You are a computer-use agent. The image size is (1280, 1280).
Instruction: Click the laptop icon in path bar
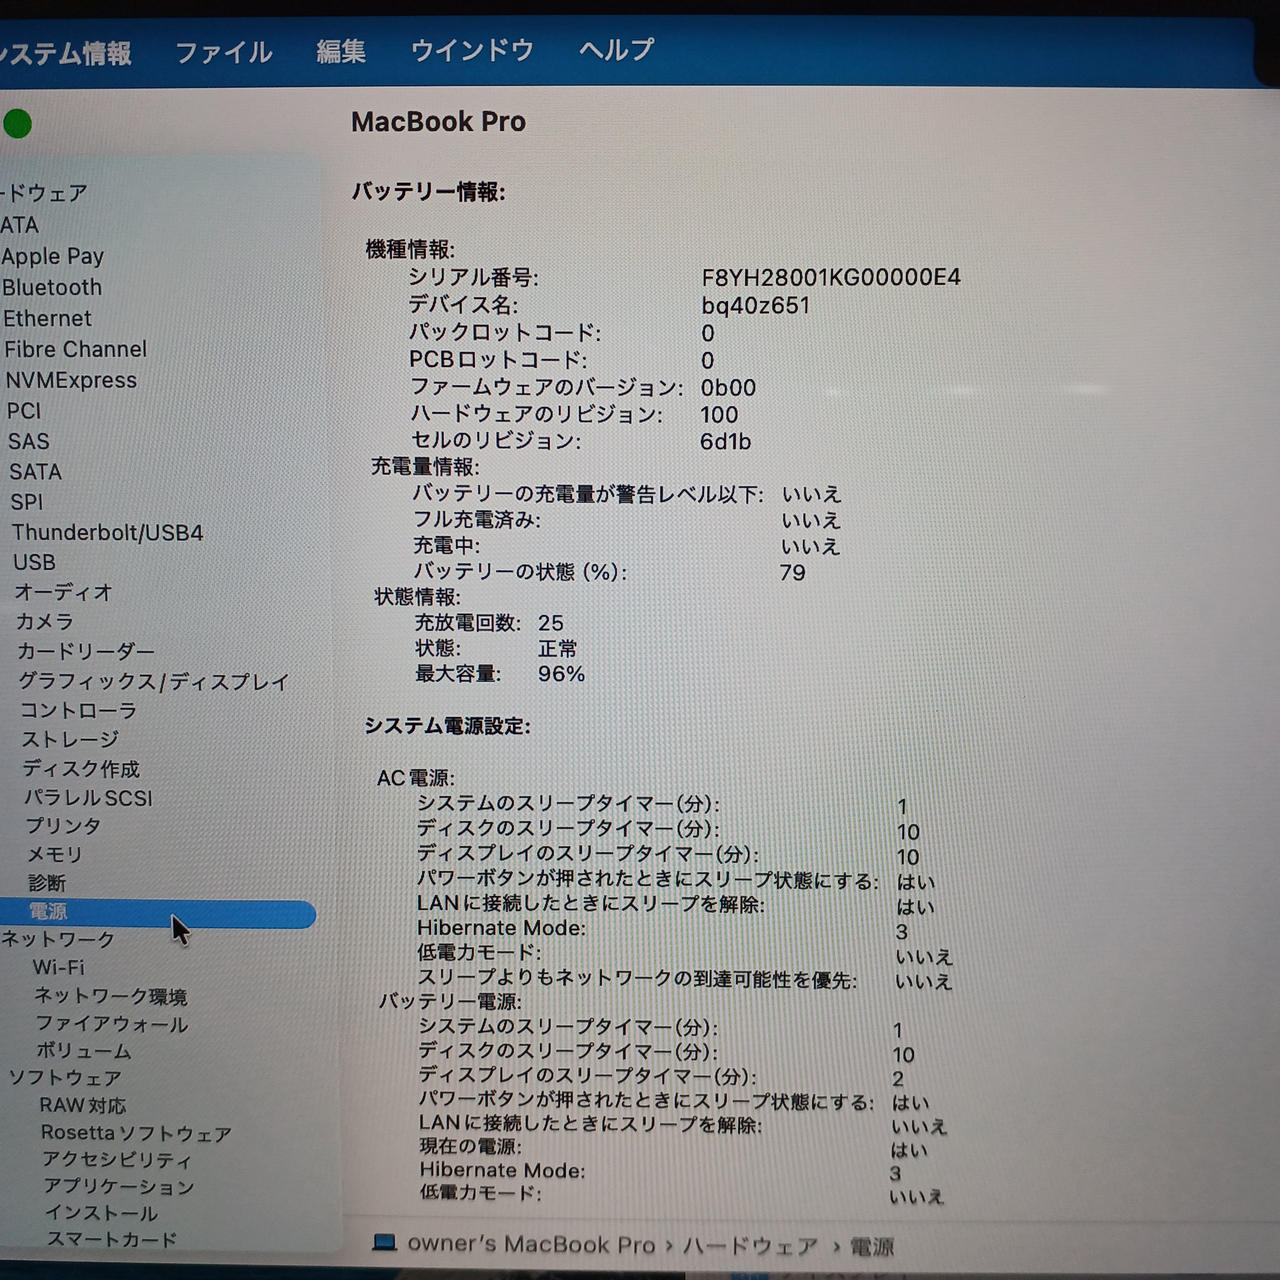[x=384, y=1243]
